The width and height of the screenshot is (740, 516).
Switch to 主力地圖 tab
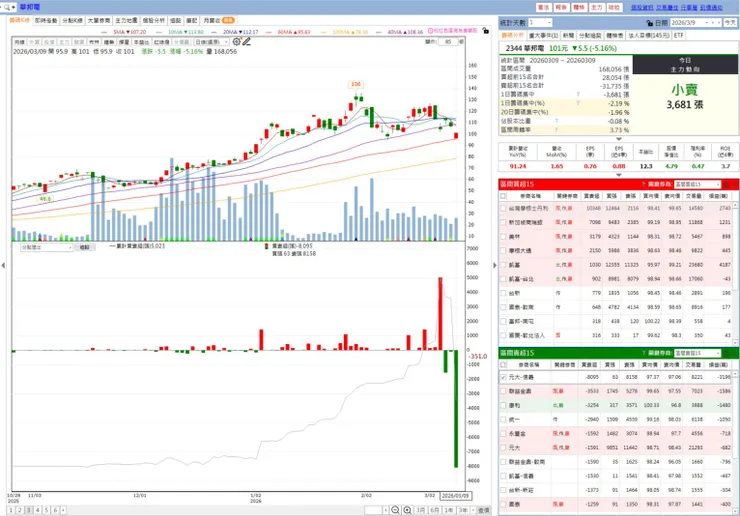point(126,21)
